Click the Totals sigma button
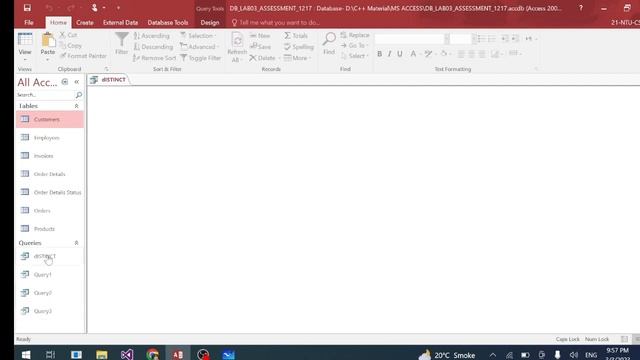The image size is (640, 360). pyautogui.click(x=296, y=36)
